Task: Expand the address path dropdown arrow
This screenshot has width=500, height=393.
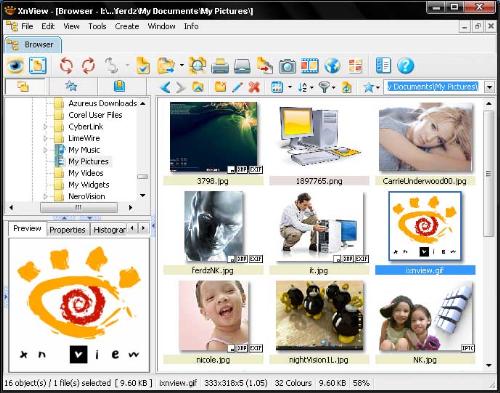Action: pos(489,88)
